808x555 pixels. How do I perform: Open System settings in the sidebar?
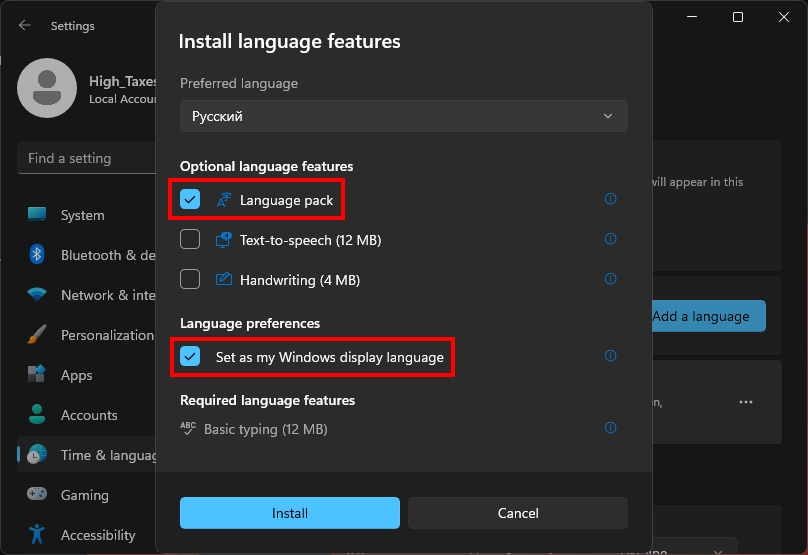[82, 215]
